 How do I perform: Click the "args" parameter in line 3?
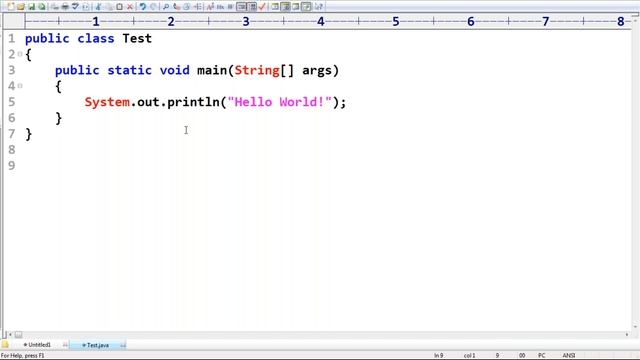pyautogui.click(x=317, y=71)
